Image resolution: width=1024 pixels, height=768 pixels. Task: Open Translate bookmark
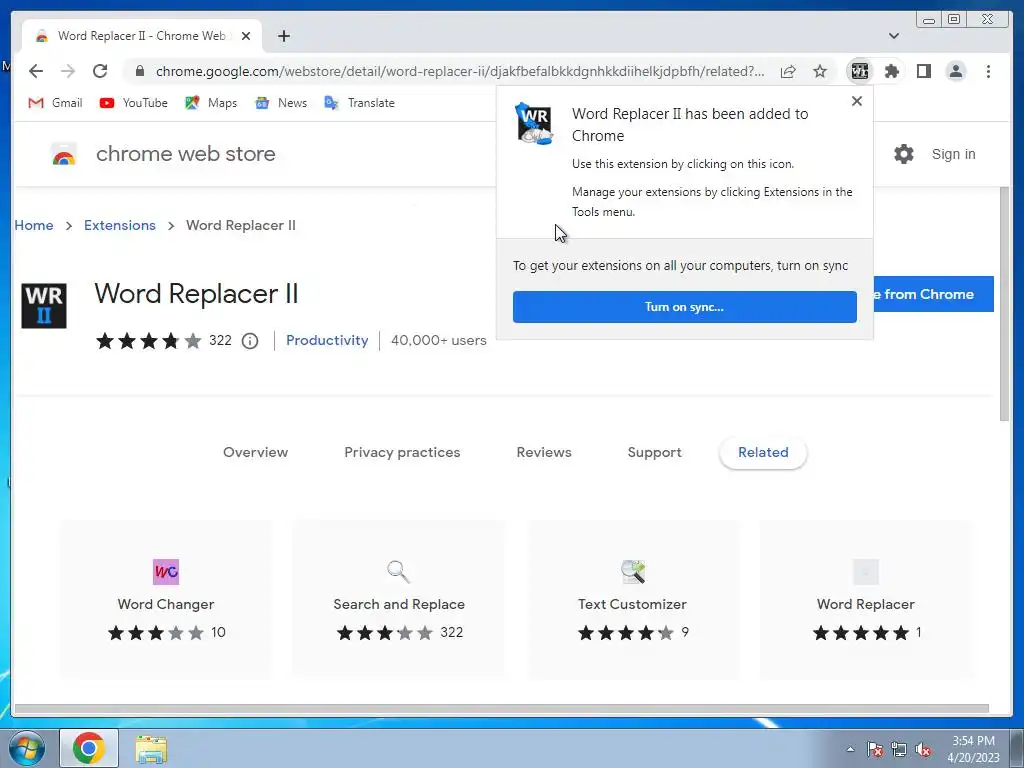pos(360,103)
